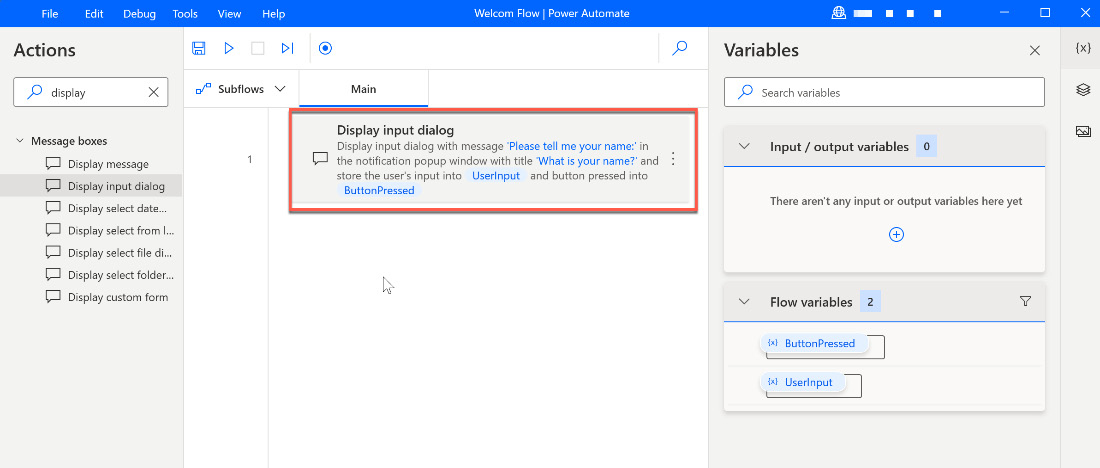Viewport: 1100px width, 468px height.
Task: Open the File menu
Action: (50, 13)
